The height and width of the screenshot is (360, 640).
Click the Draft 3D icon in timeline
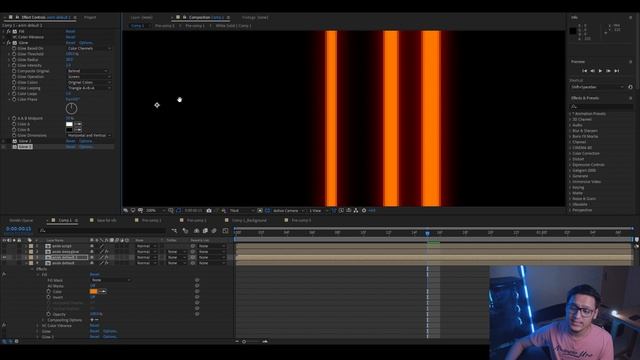pyautogui.click(x=185, y=231)
